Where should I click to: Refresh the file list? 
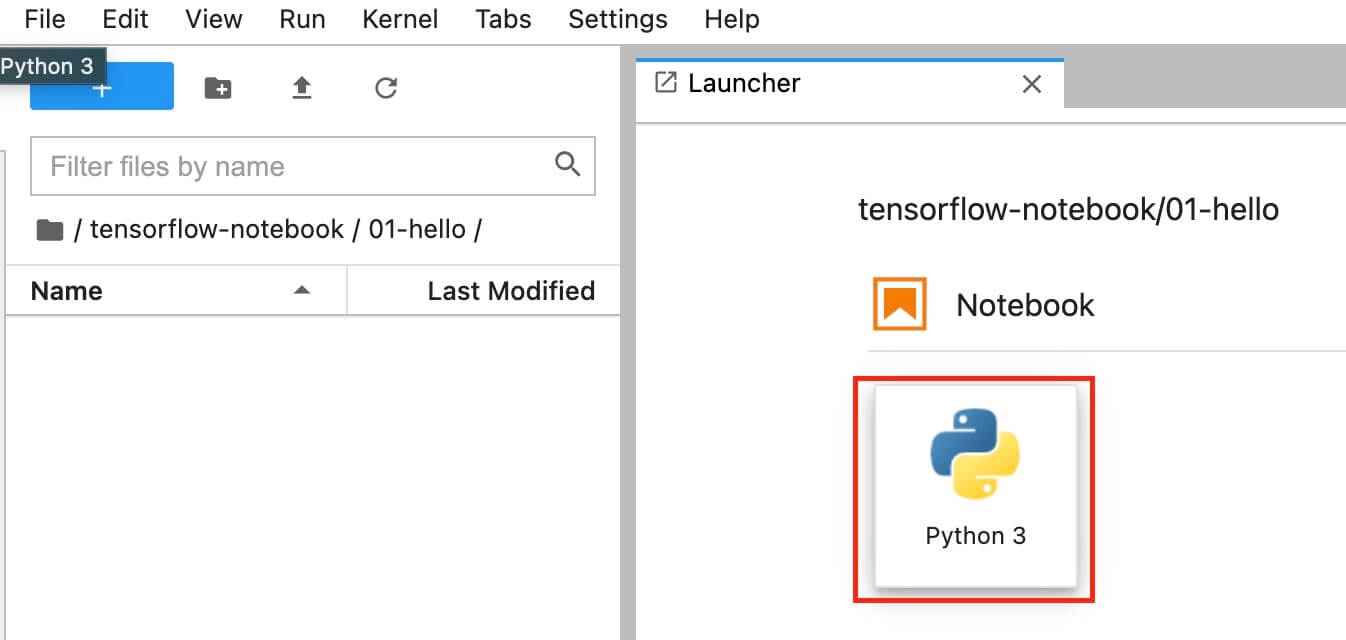386,88
